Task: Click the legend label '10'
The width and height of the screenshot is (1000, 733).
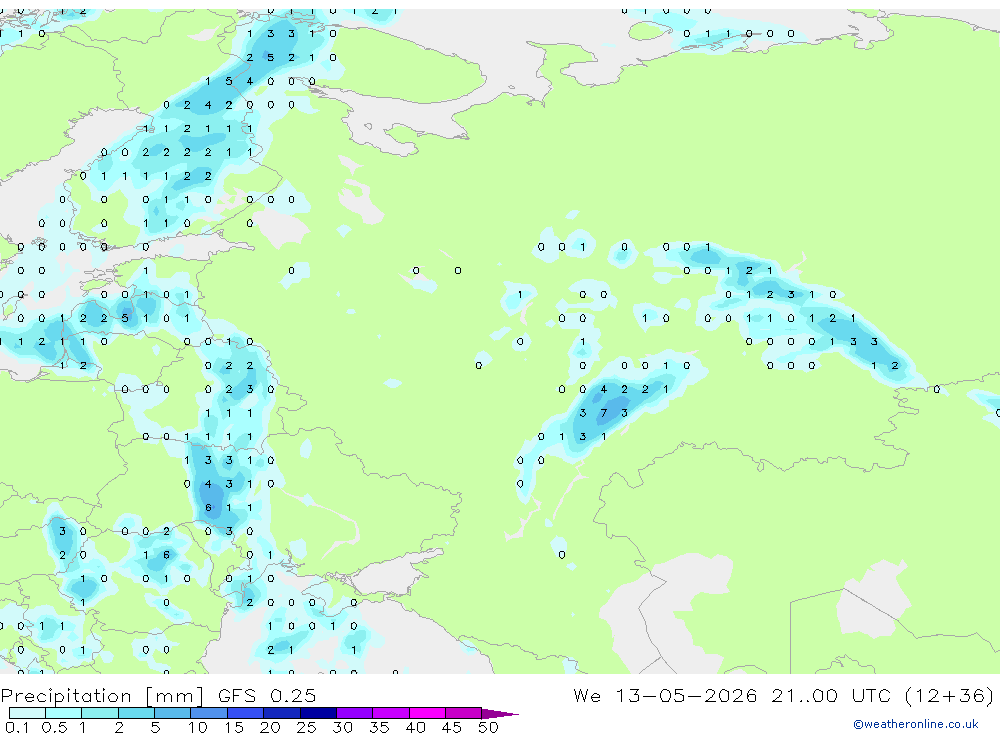Action: tap(198, 727)
